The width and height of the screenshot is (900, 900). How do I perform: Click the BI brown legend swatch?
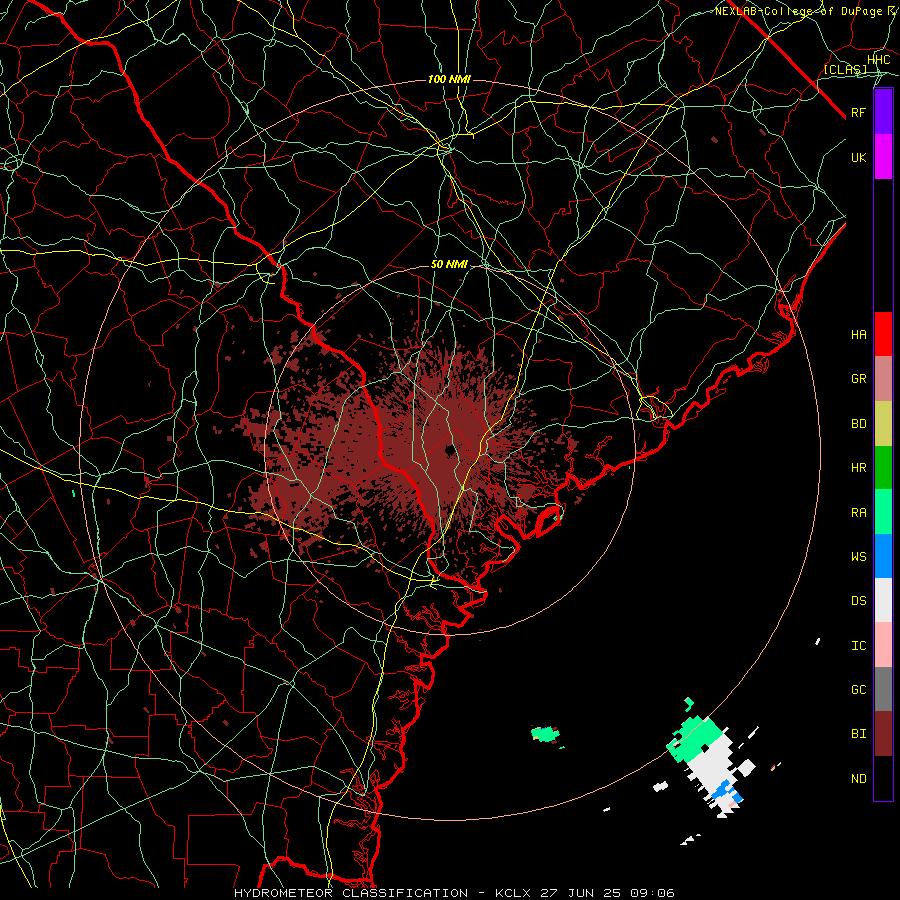883,734
